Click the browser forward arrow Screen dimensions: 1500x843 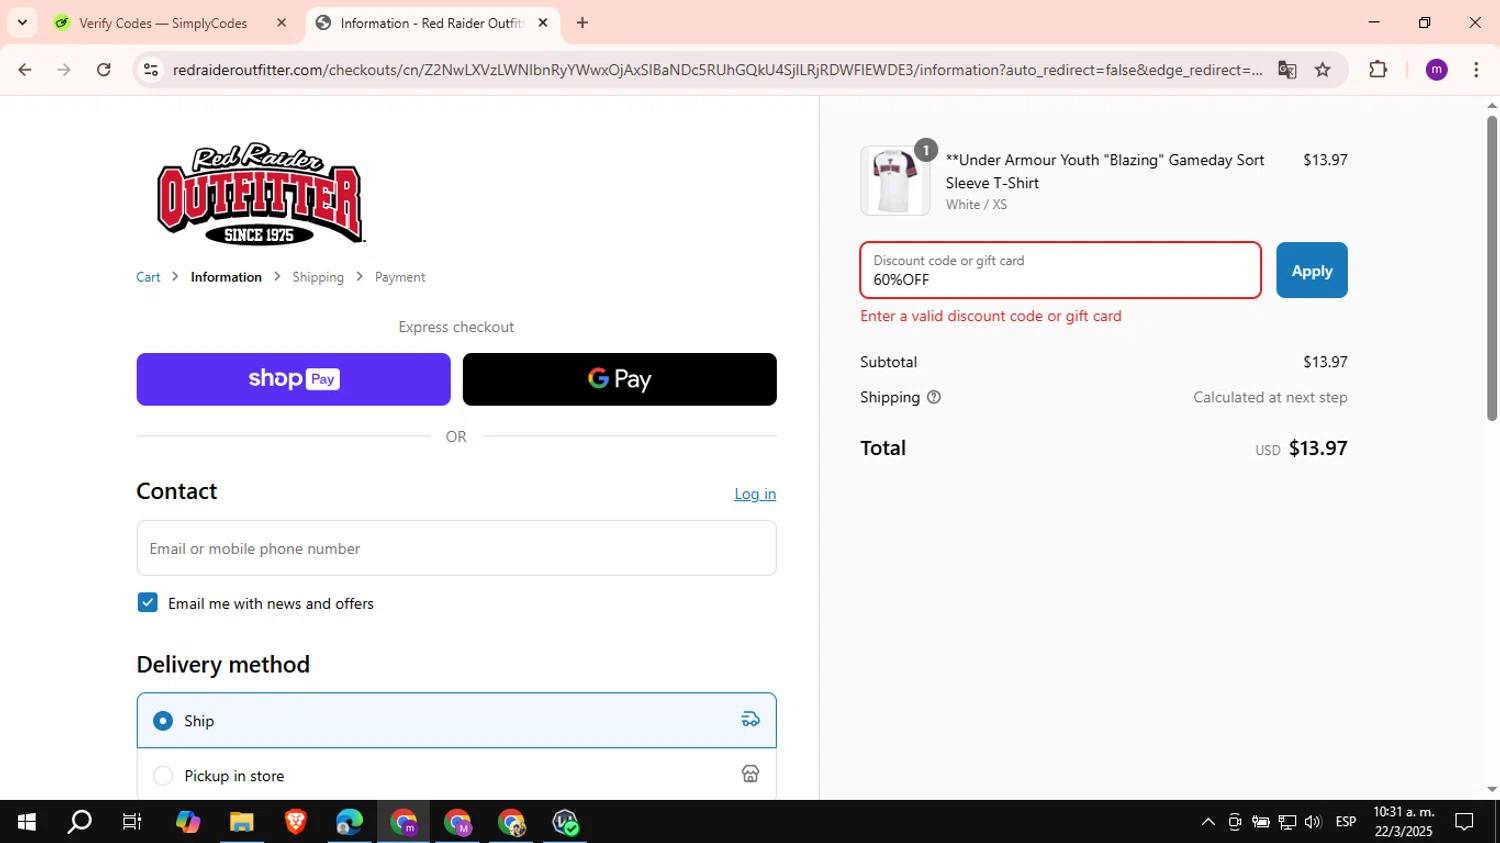click(64, 70)
